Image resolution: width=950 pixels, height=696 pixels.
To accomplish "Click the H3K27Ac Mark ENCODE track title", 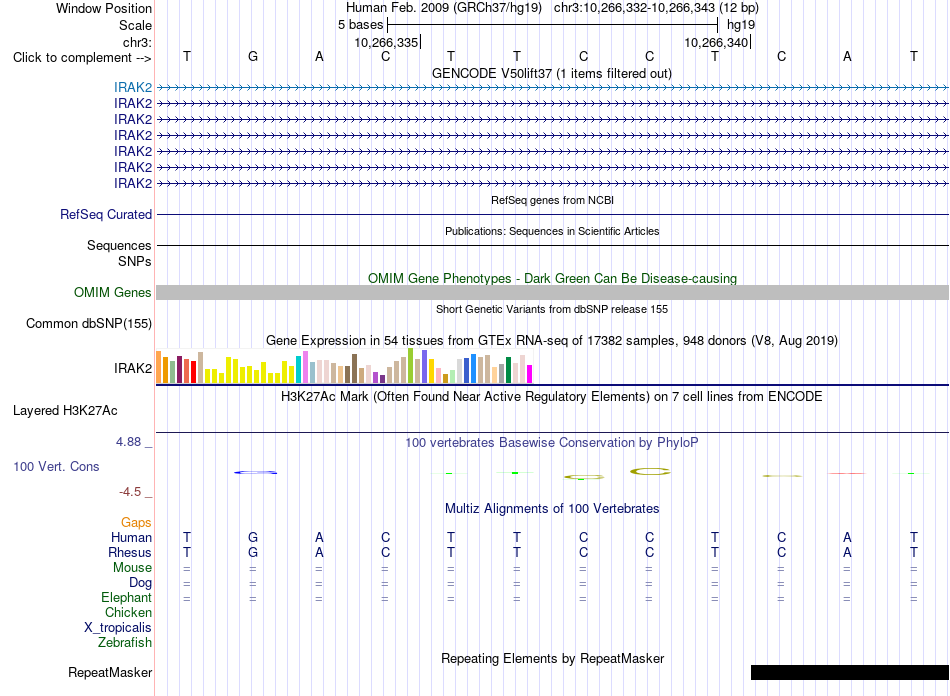I will click(552, 397).
